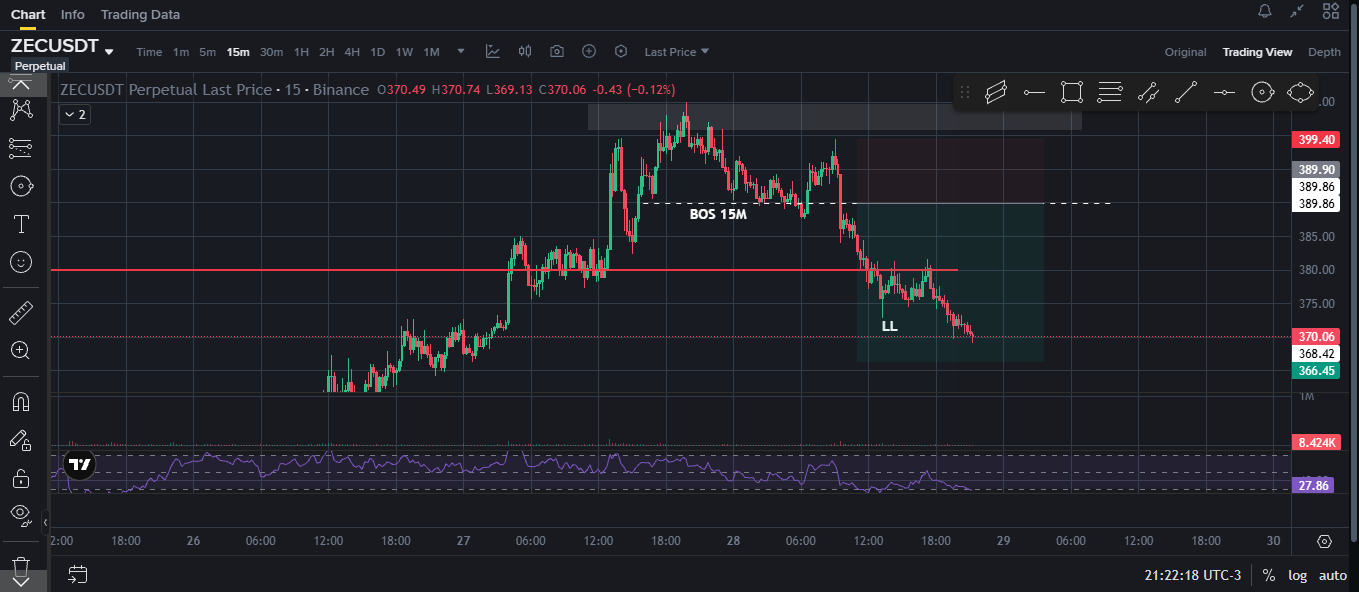The width and height of the screenshot is (1359, 592).
Task: Open the ZECUSDT symbol dropdown
Action: (109, 51)
